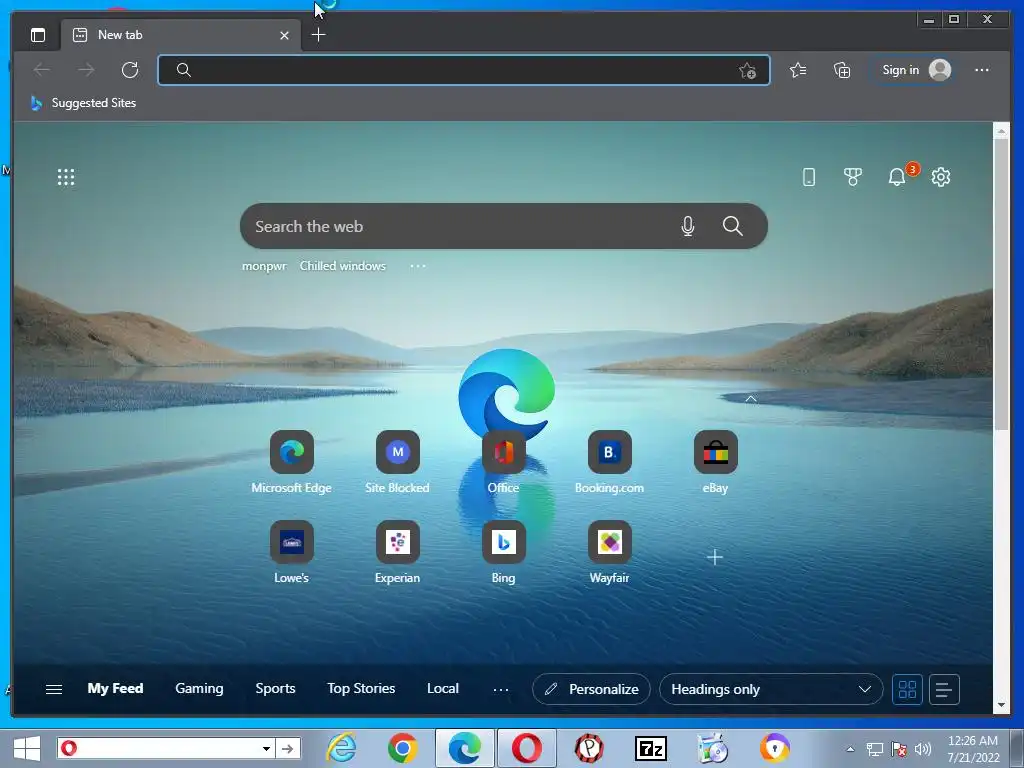Click the Opera taskbar search field
1024x768 pixels.
158,748
